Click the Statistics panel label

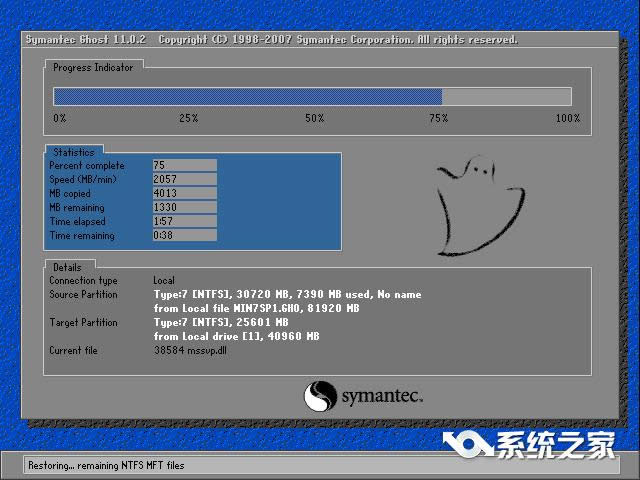click(74, 152)
